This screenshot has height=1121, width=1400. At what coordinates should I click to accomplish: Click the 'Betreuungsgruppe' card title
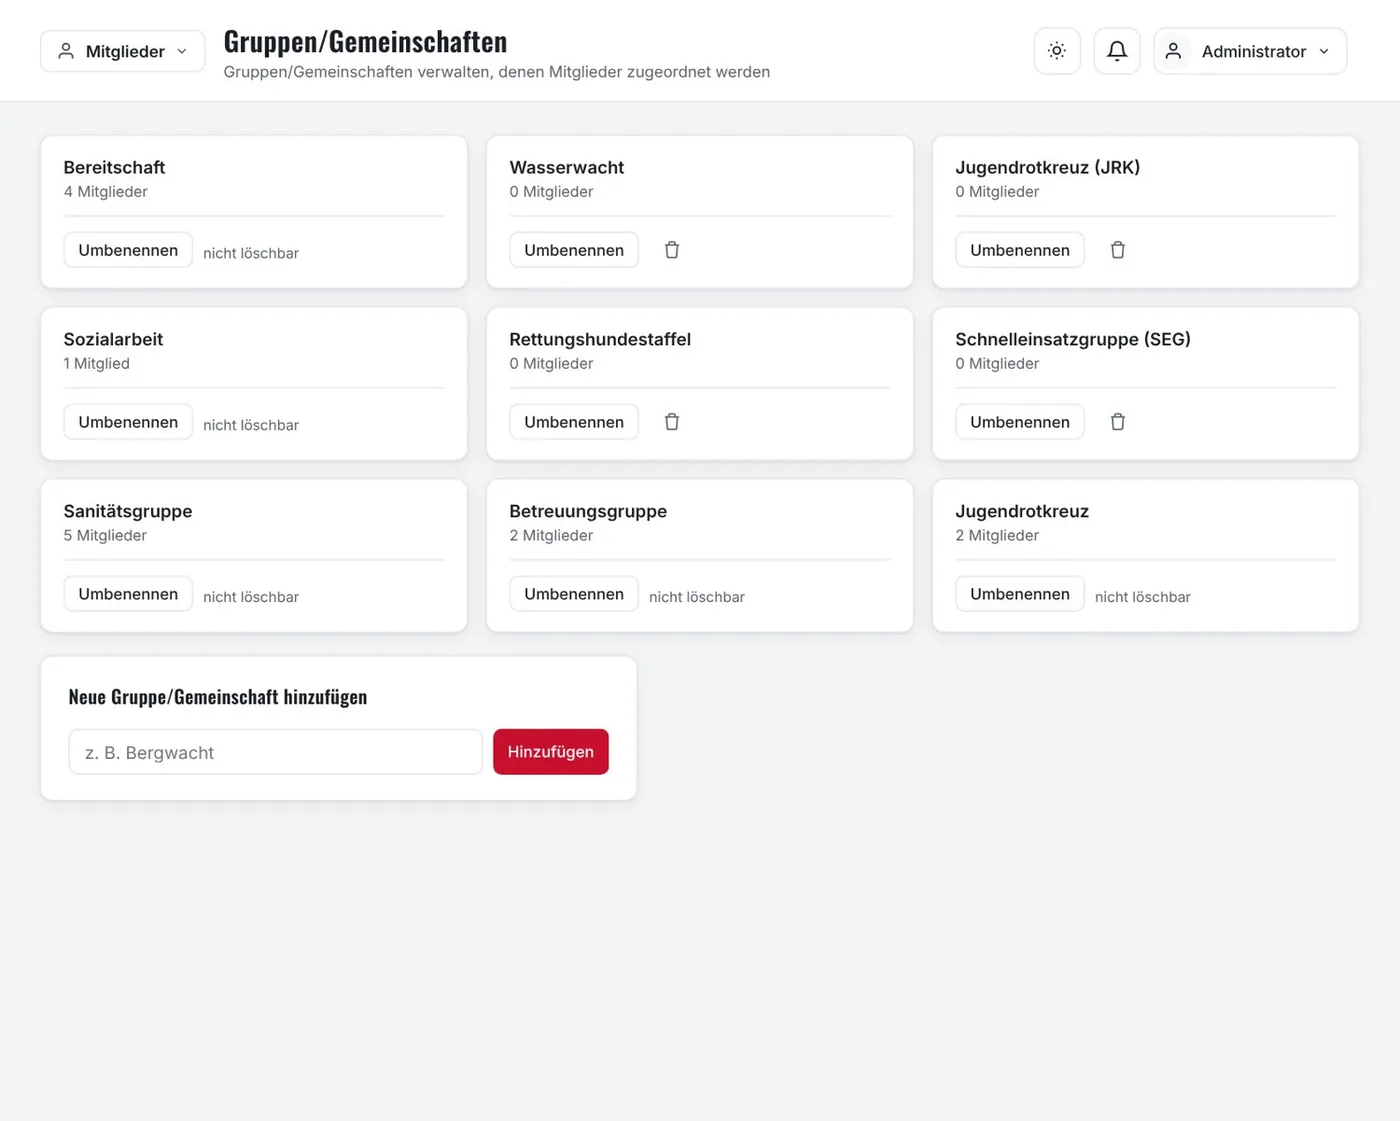pyautogui.click(x=588, y=511)
